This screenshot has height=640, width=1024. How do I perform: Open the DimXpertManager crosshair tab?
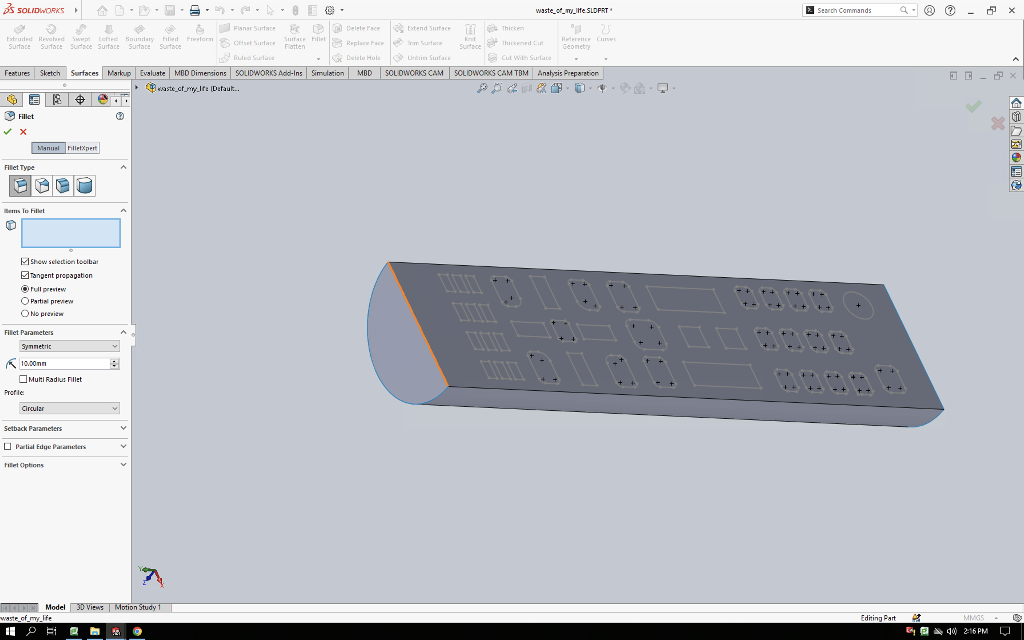tap(80, 99)
